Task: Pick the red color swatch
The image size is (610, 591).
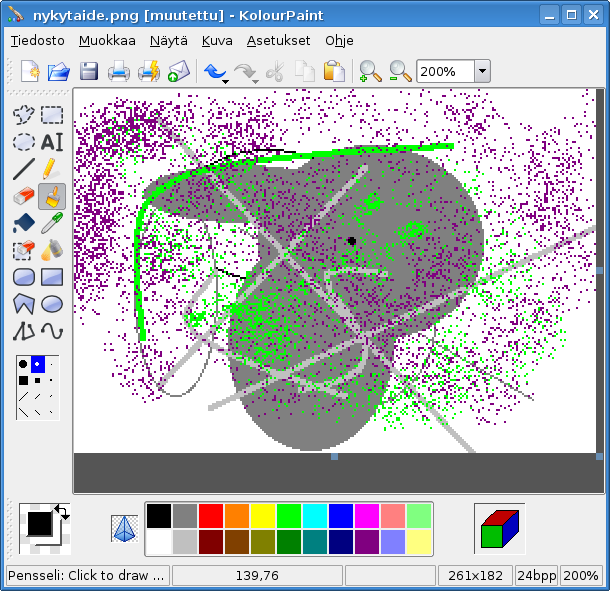Action: (x=210, y=516)
